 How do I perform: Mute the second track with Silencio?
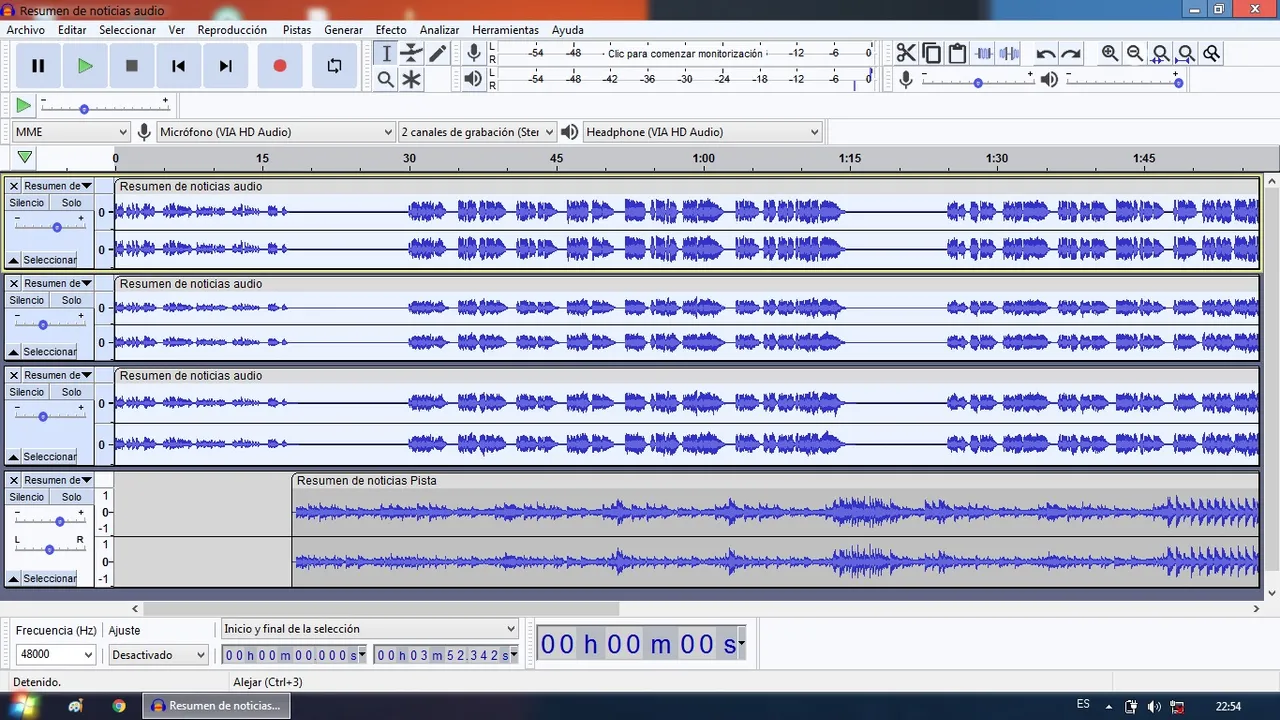[x=27, y=300]
